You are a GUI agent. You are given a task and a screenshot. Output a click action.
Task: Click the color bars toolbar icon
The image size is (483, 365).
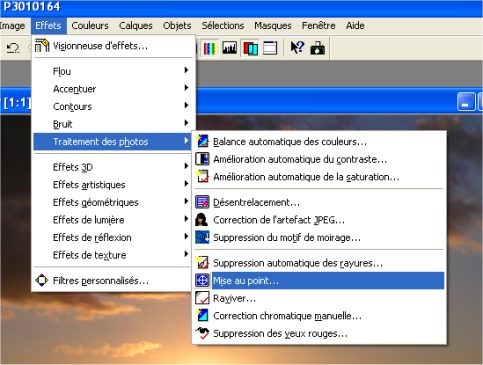[x=209, y=48]
